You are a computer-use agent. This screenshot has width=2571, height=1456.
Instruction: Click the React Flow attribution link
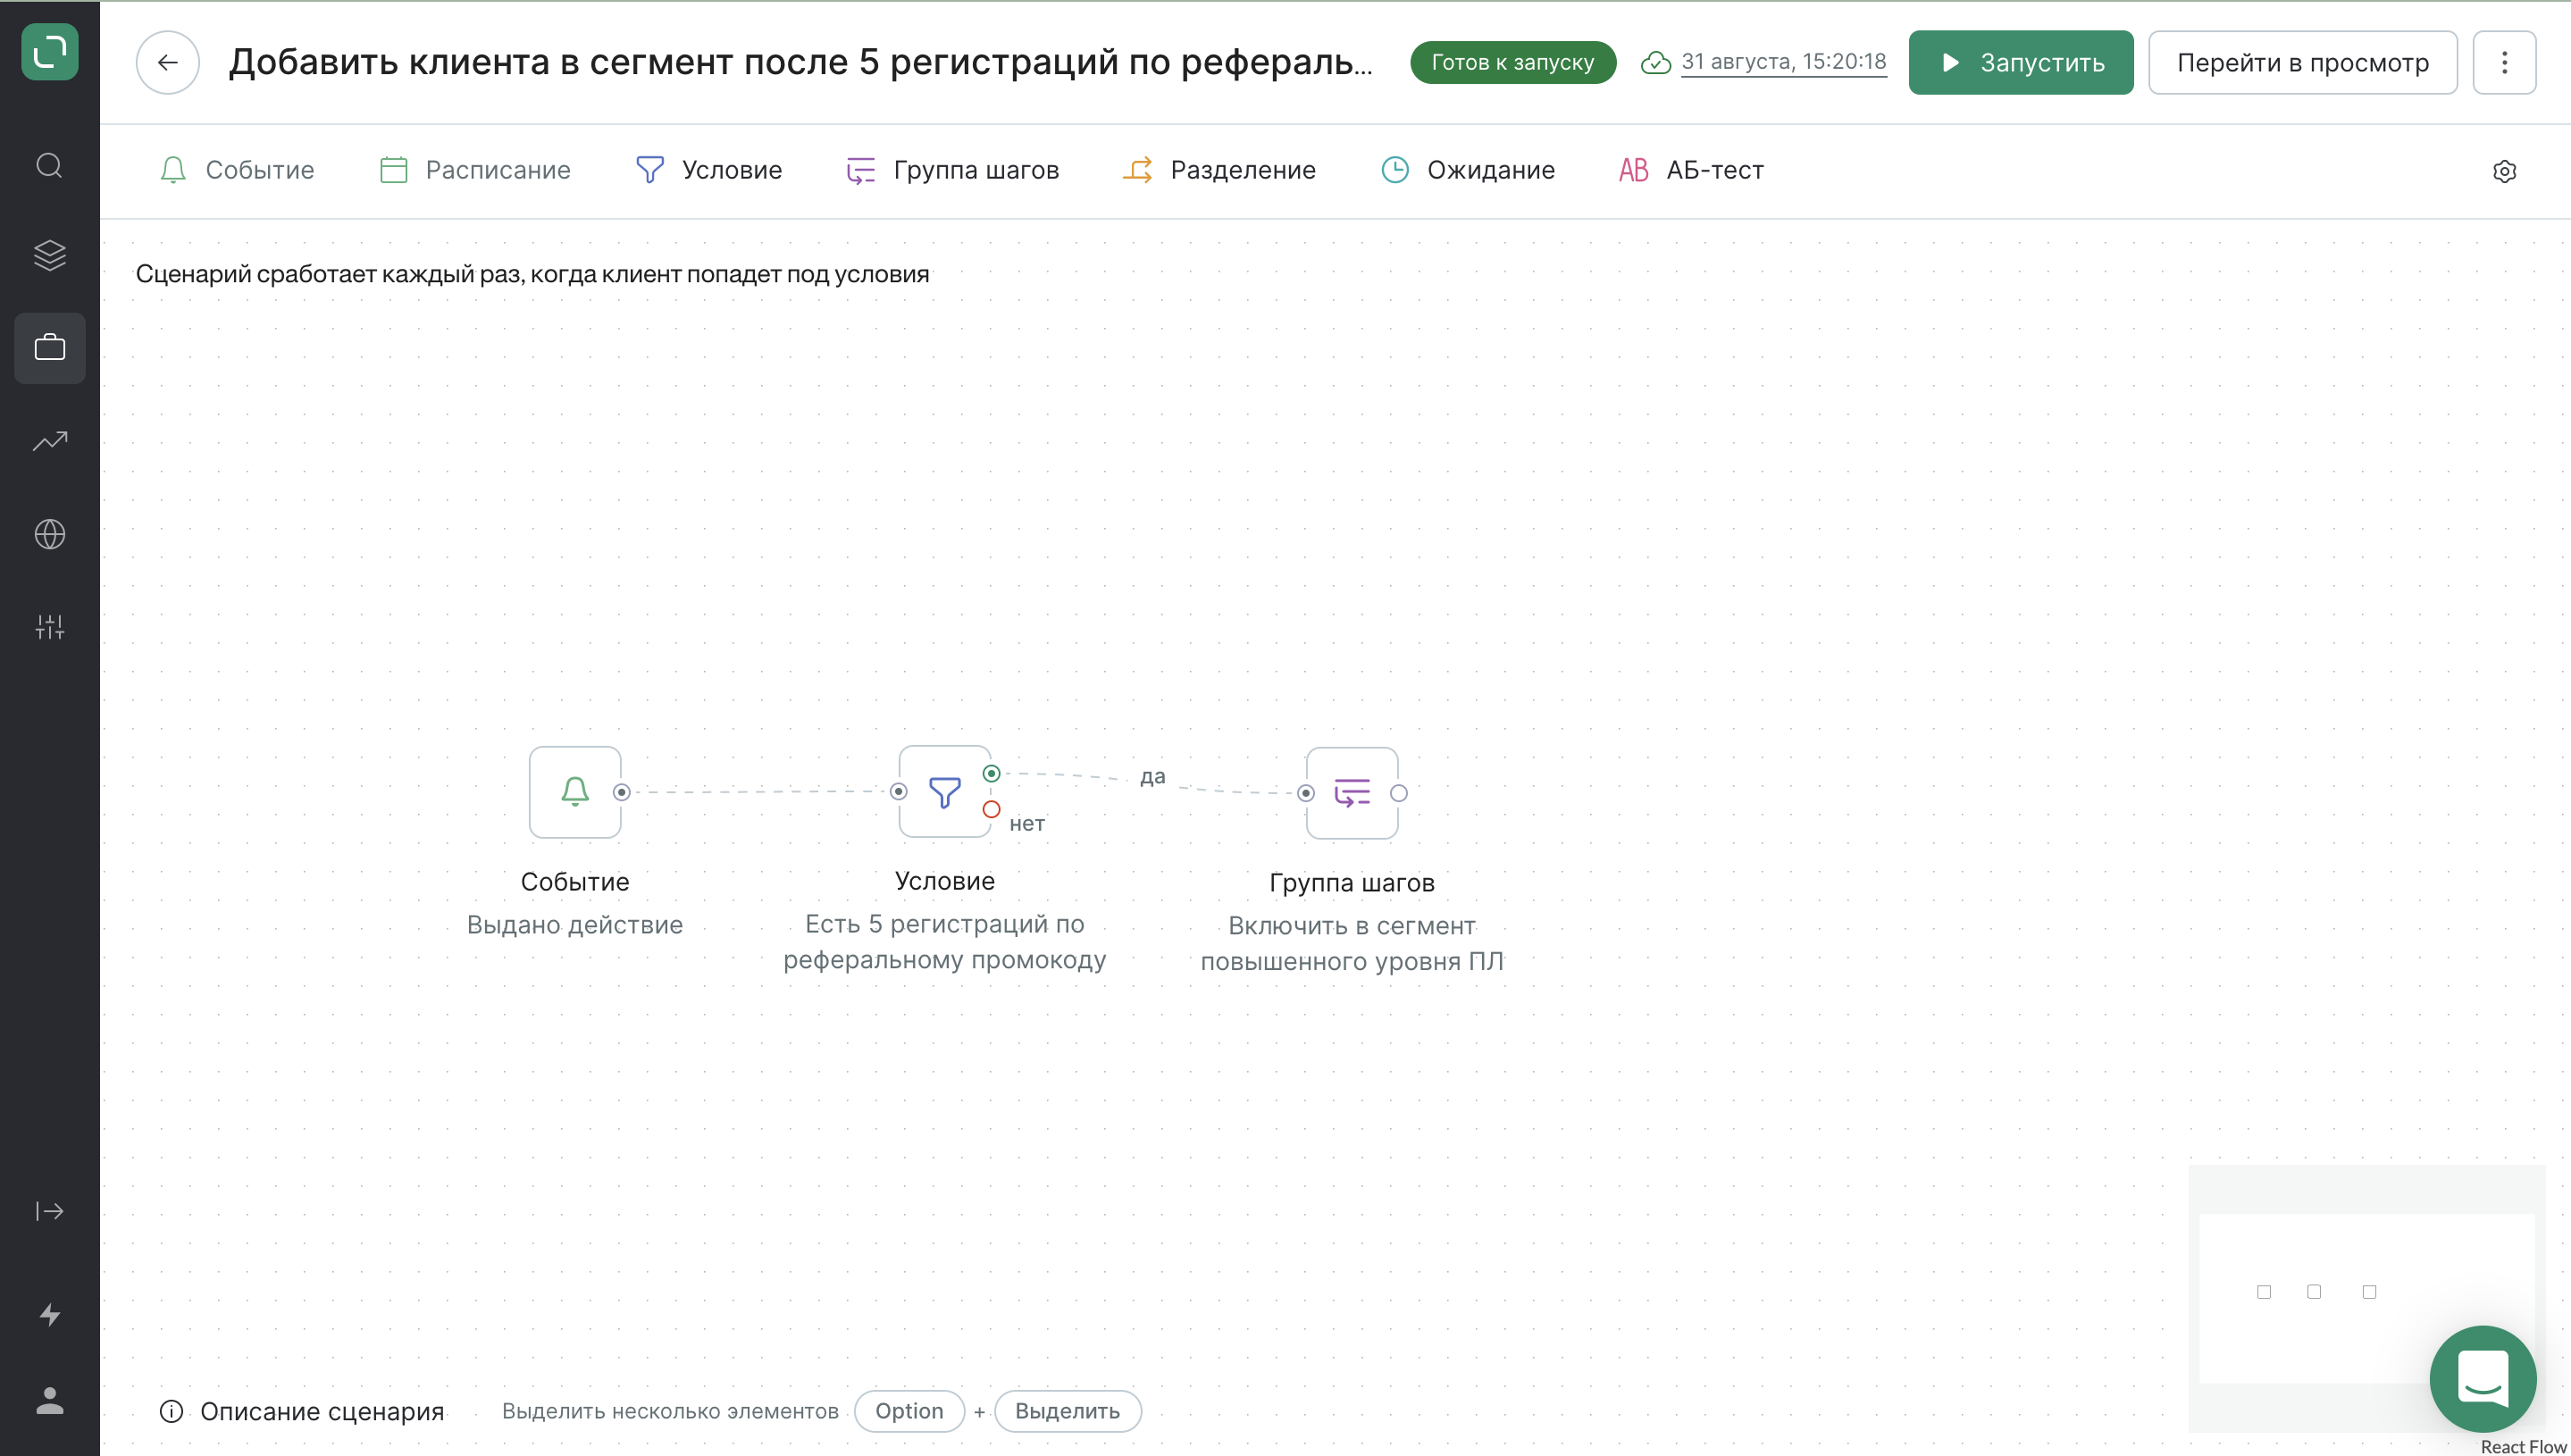2523,1447
